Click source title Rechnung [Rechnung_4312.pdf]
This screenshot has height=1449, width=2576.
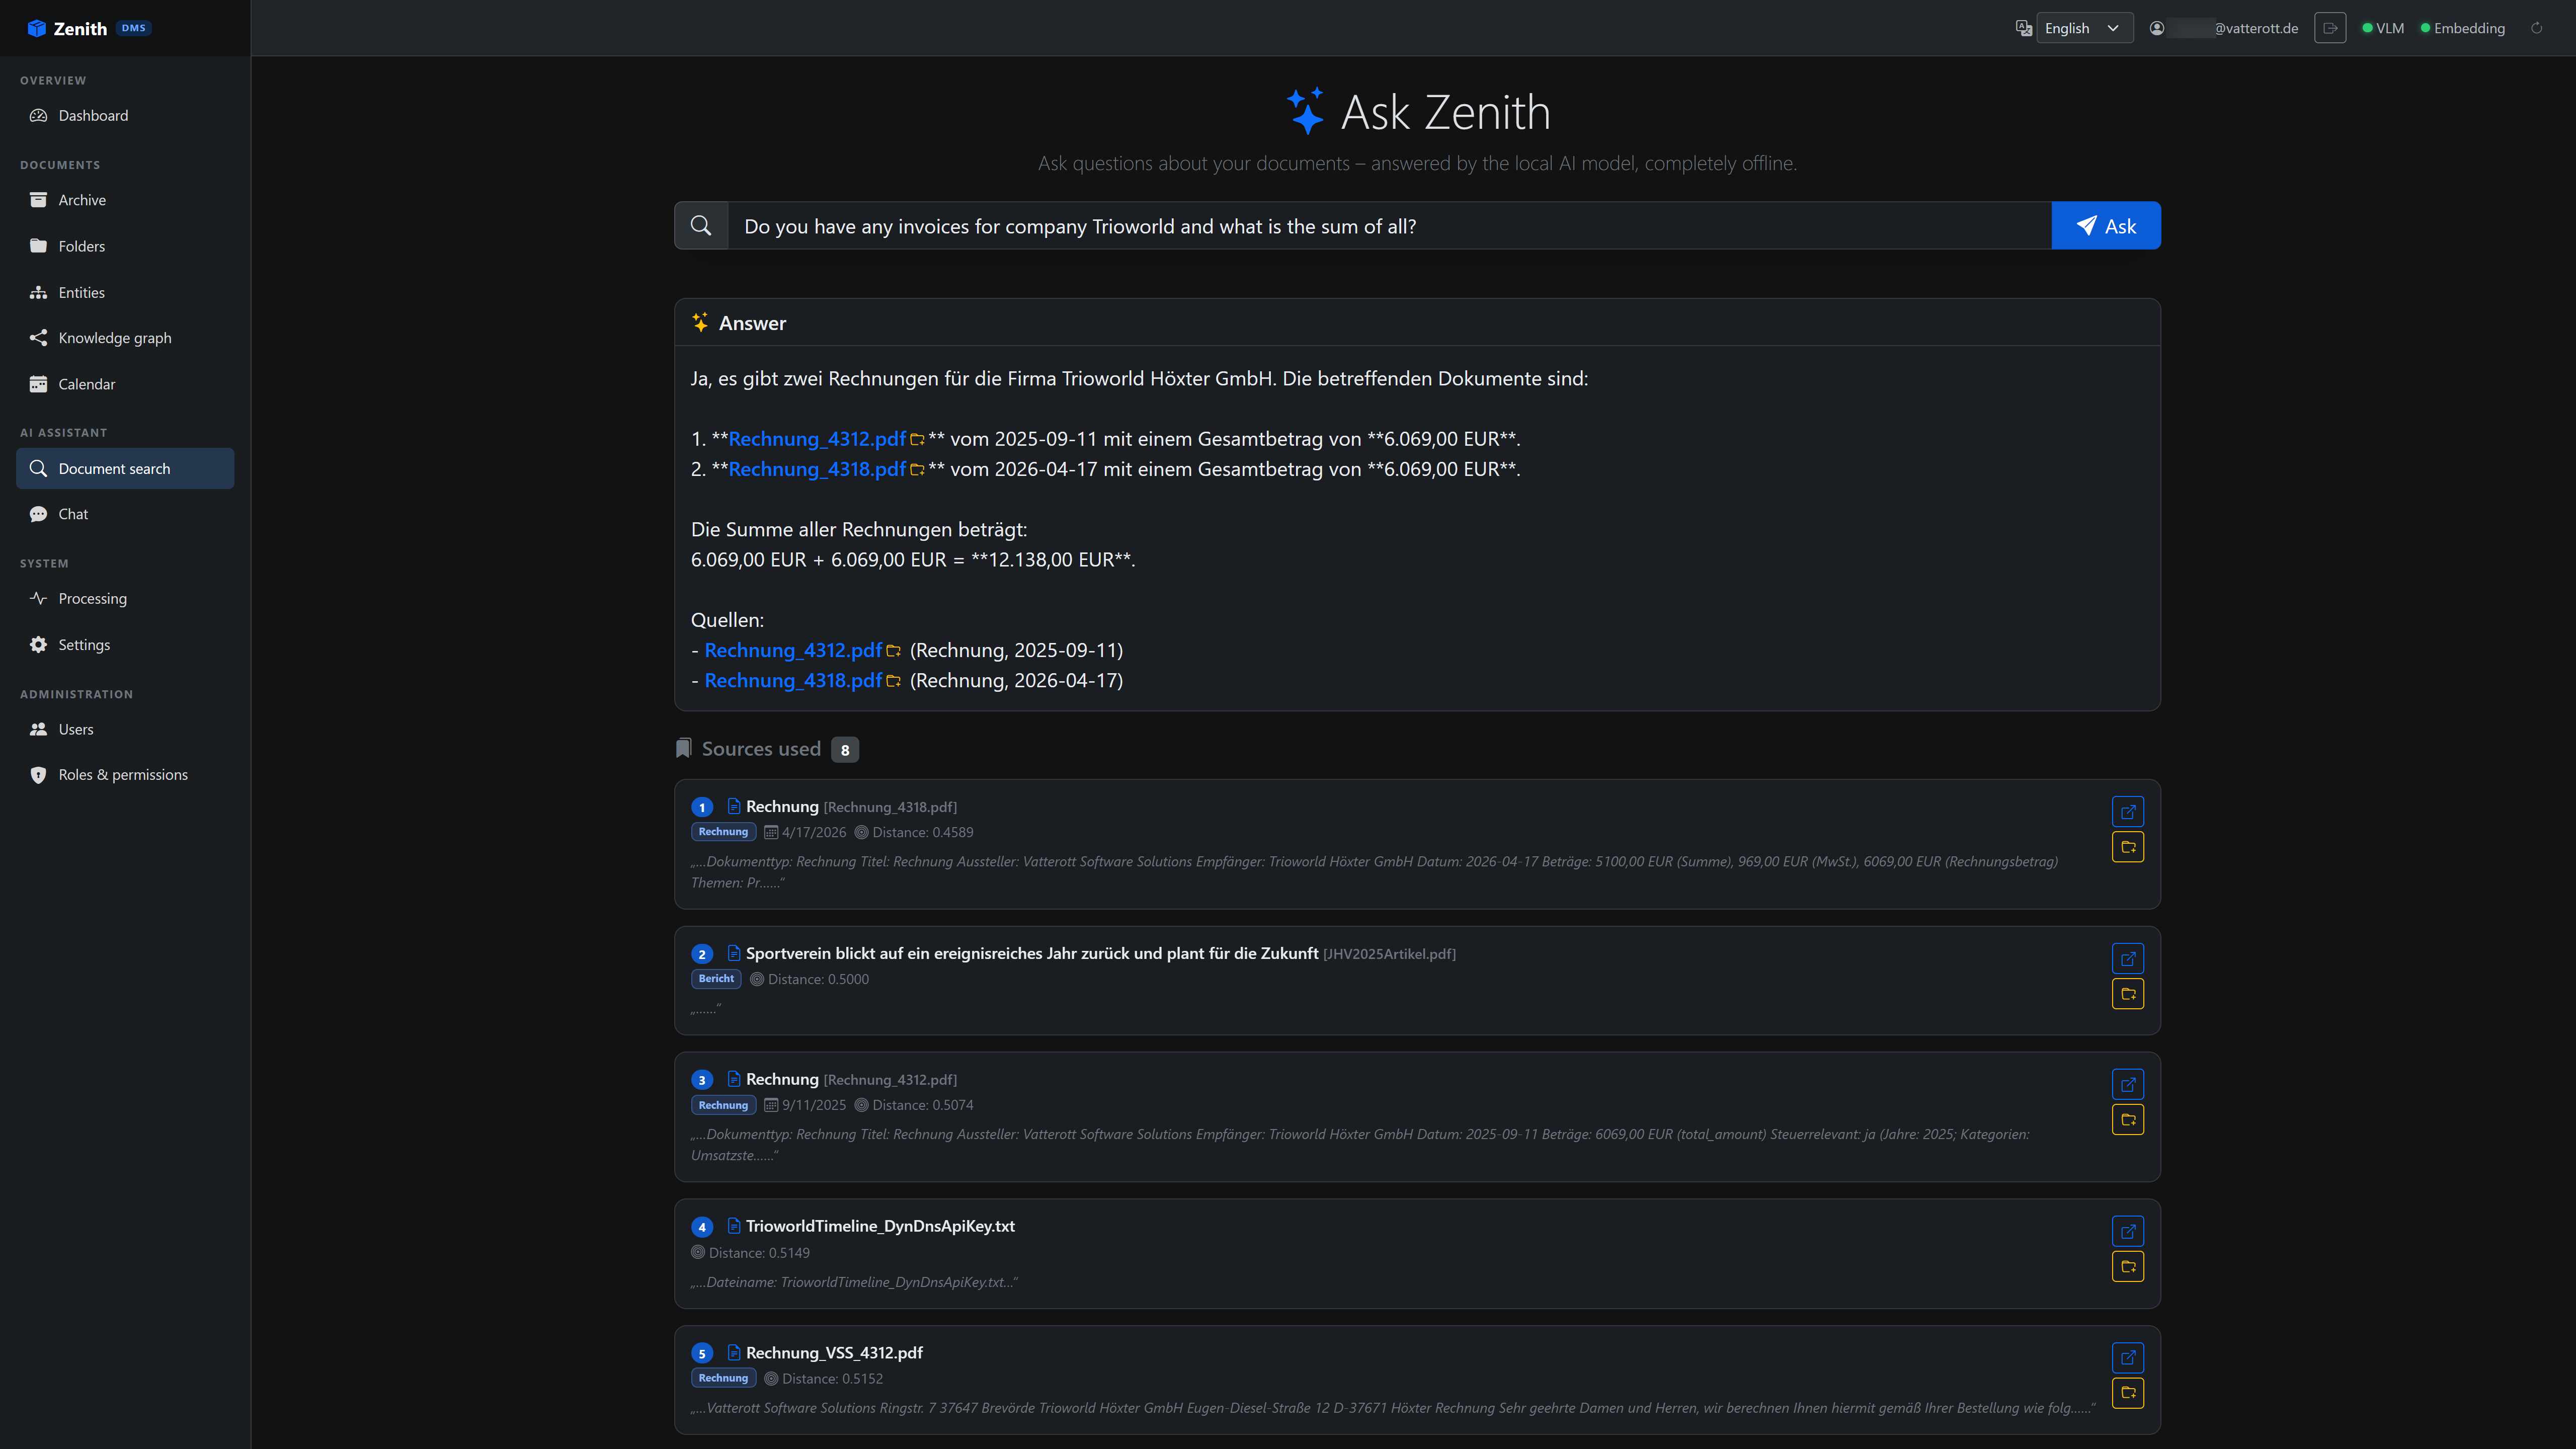pos(851,1079)
